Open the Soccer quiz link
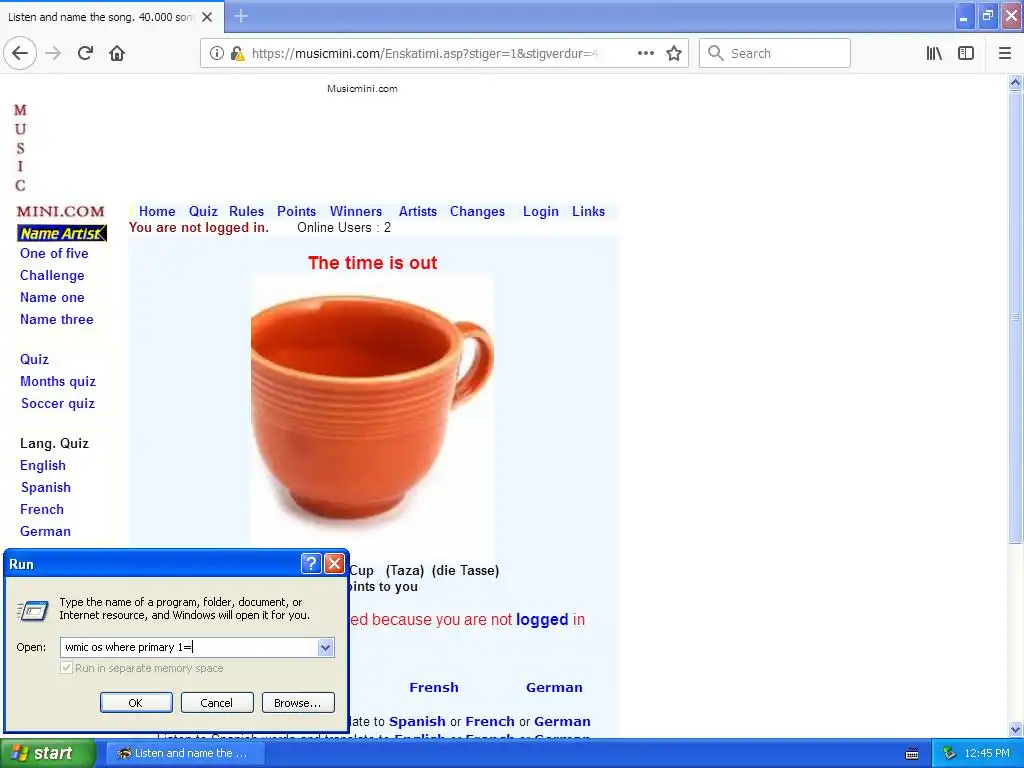The width and height of the screenshot is (1024, 768). (x=58, y=404)
